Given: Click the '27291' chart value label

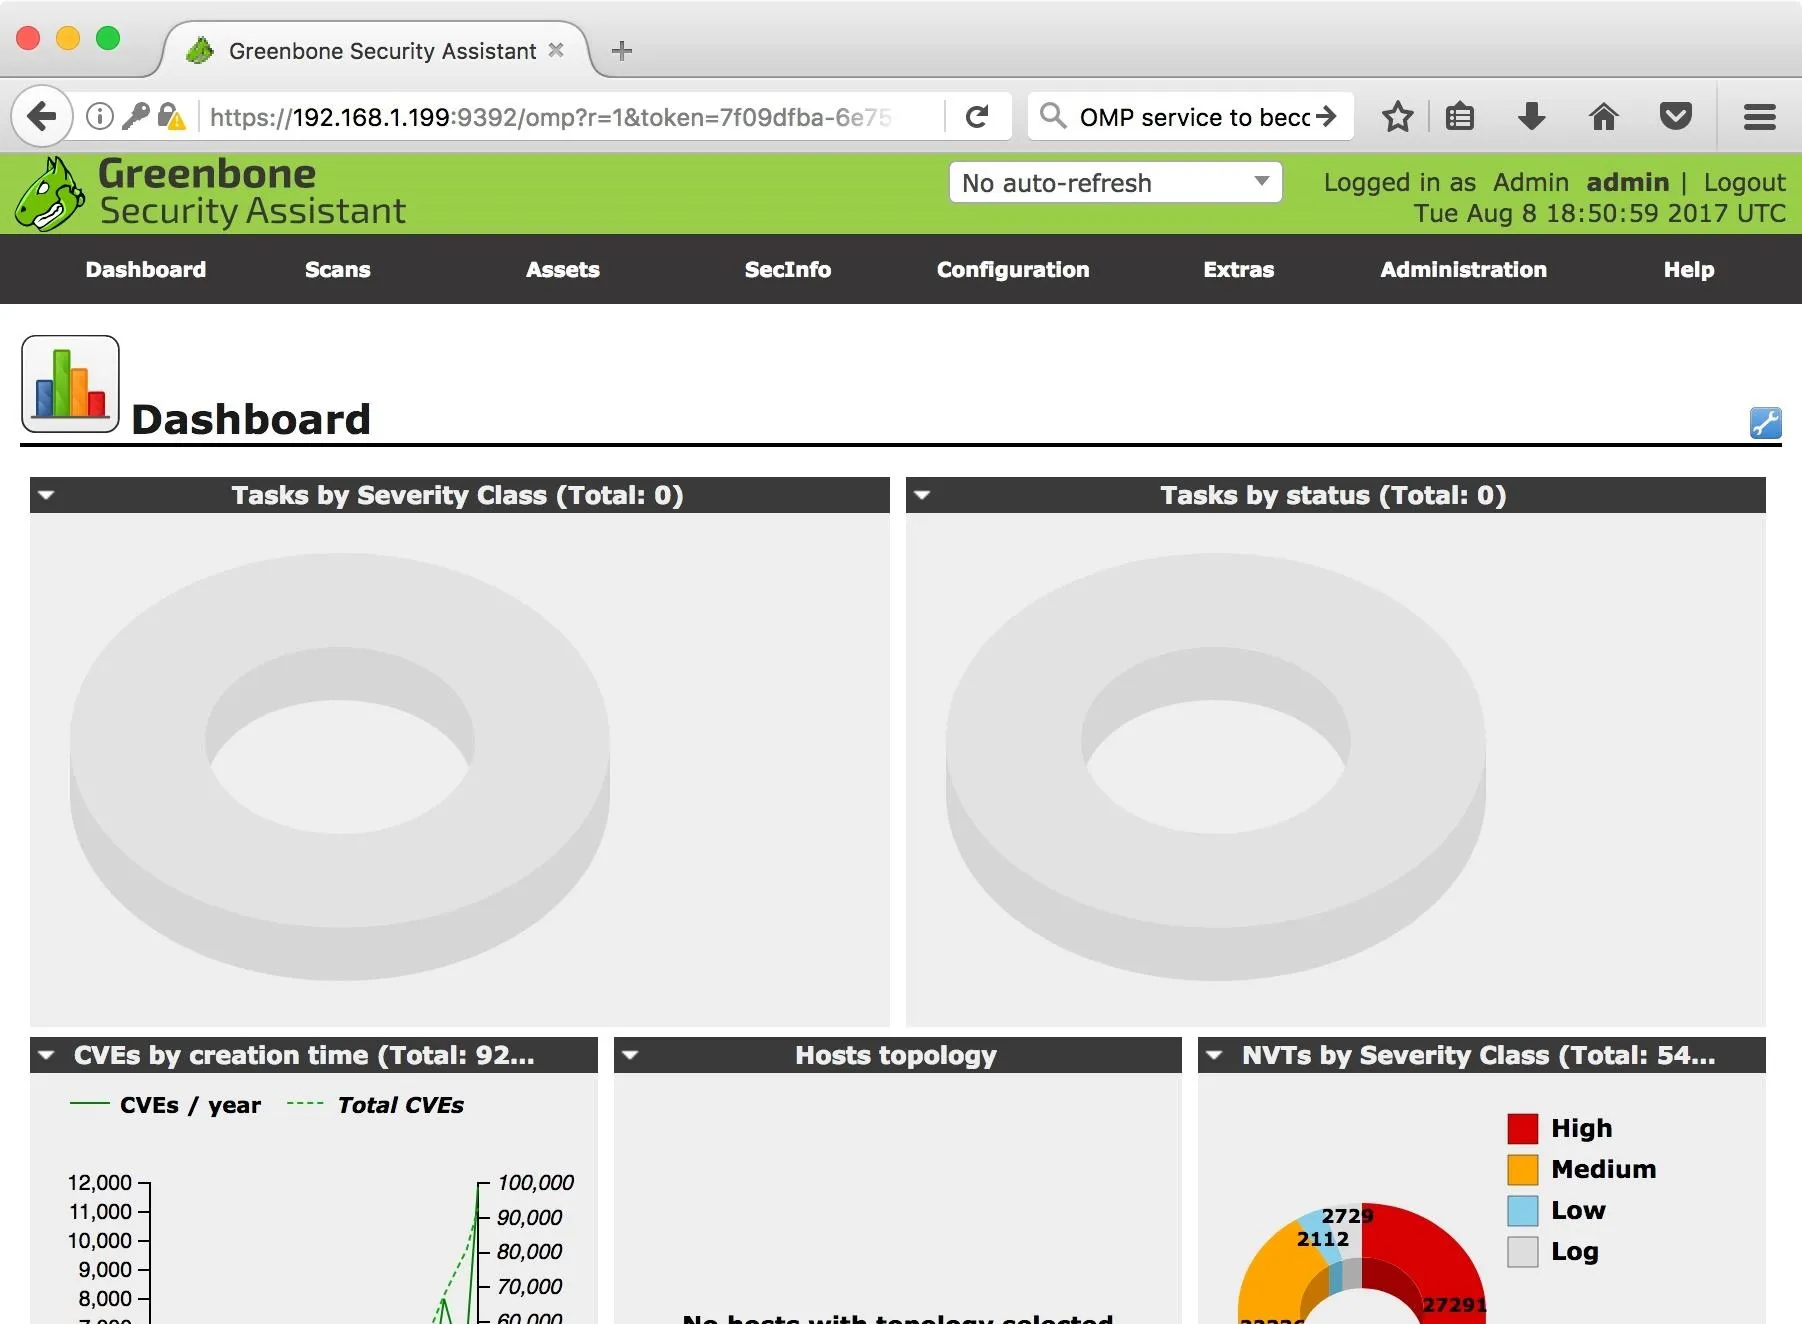Looking at the screenshot, I should pos(1455,1305).
